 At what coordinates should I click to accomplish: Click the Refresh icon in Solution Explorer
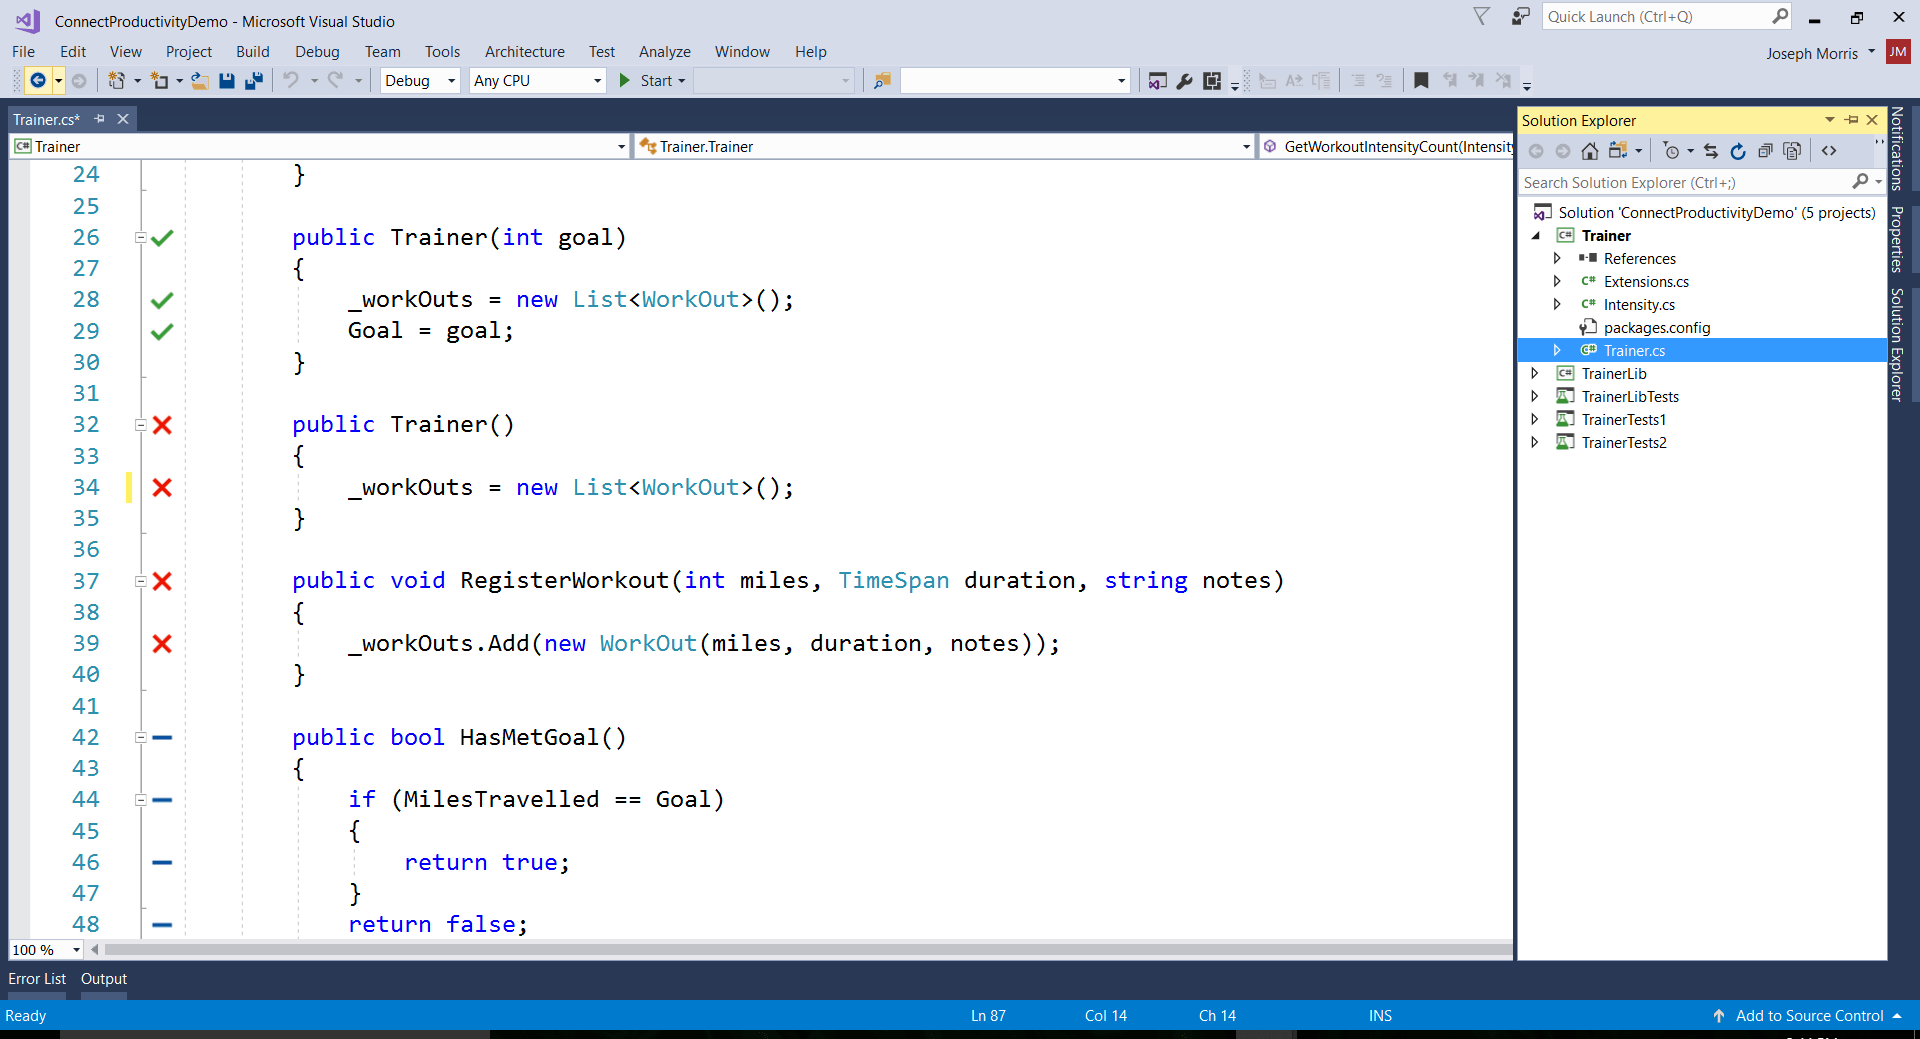(x=1739, y=151)
